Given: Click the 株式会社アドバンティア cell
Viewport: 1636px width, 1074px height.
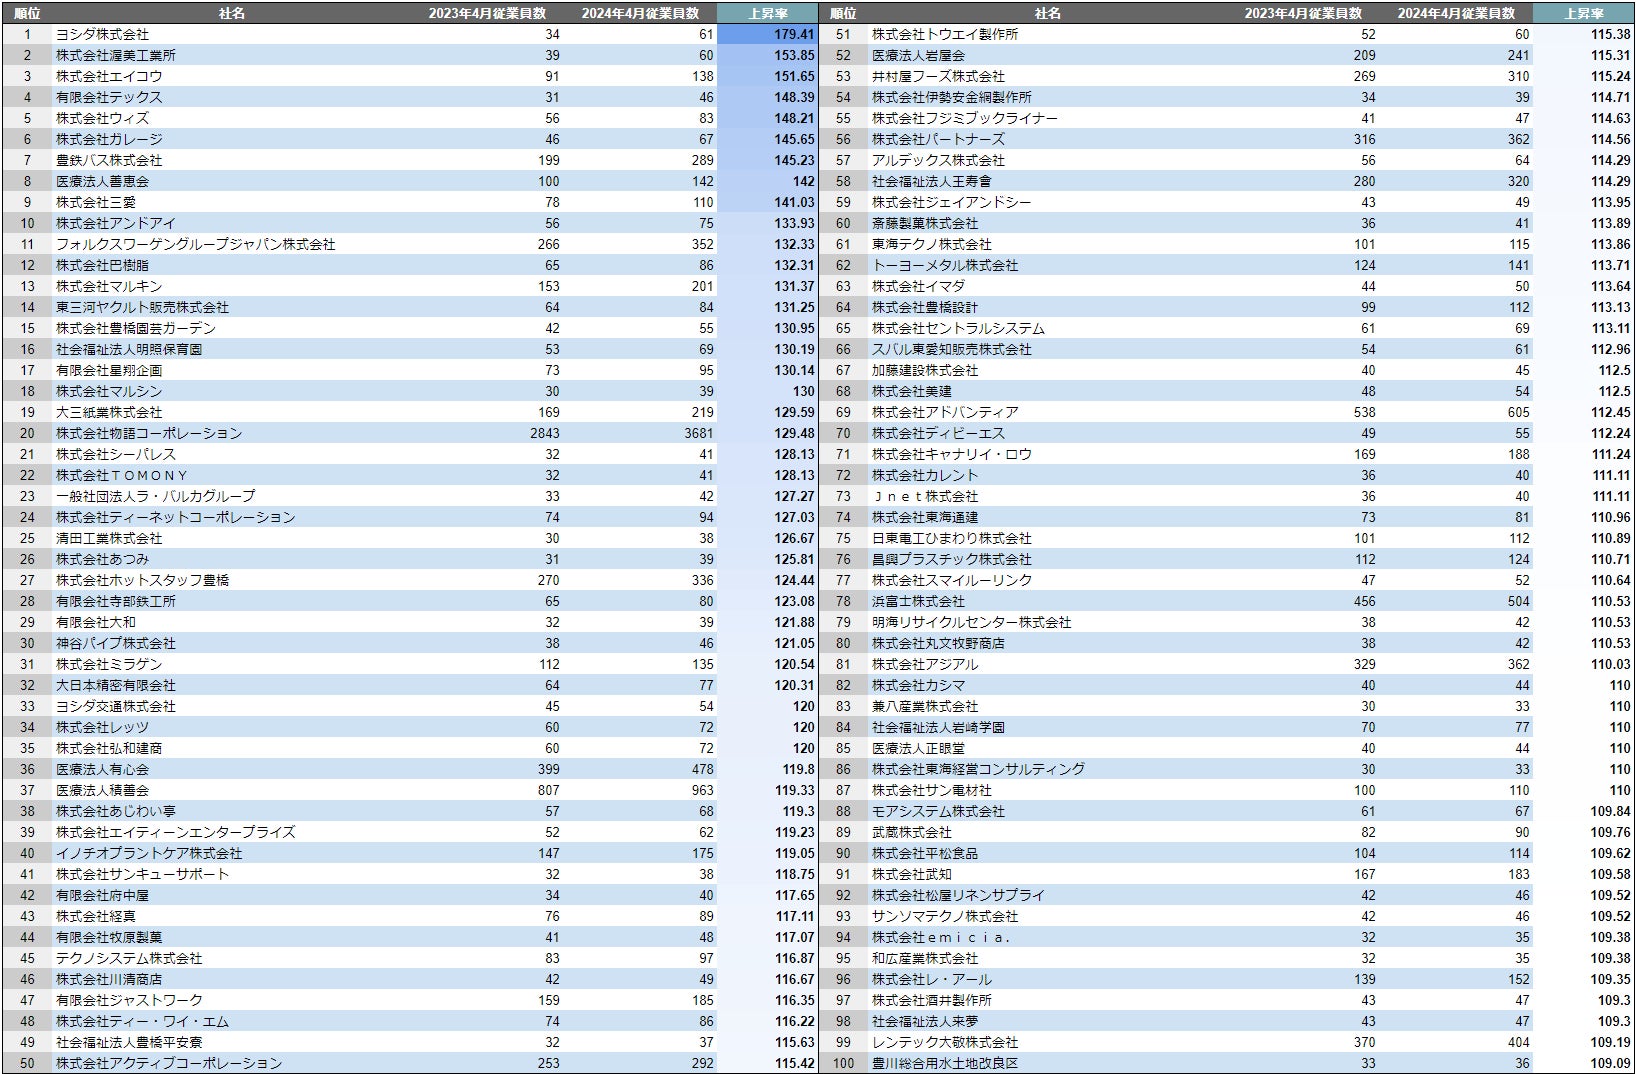Looking at the screenshot, I should pyautogui.click(x=945, y=412).
